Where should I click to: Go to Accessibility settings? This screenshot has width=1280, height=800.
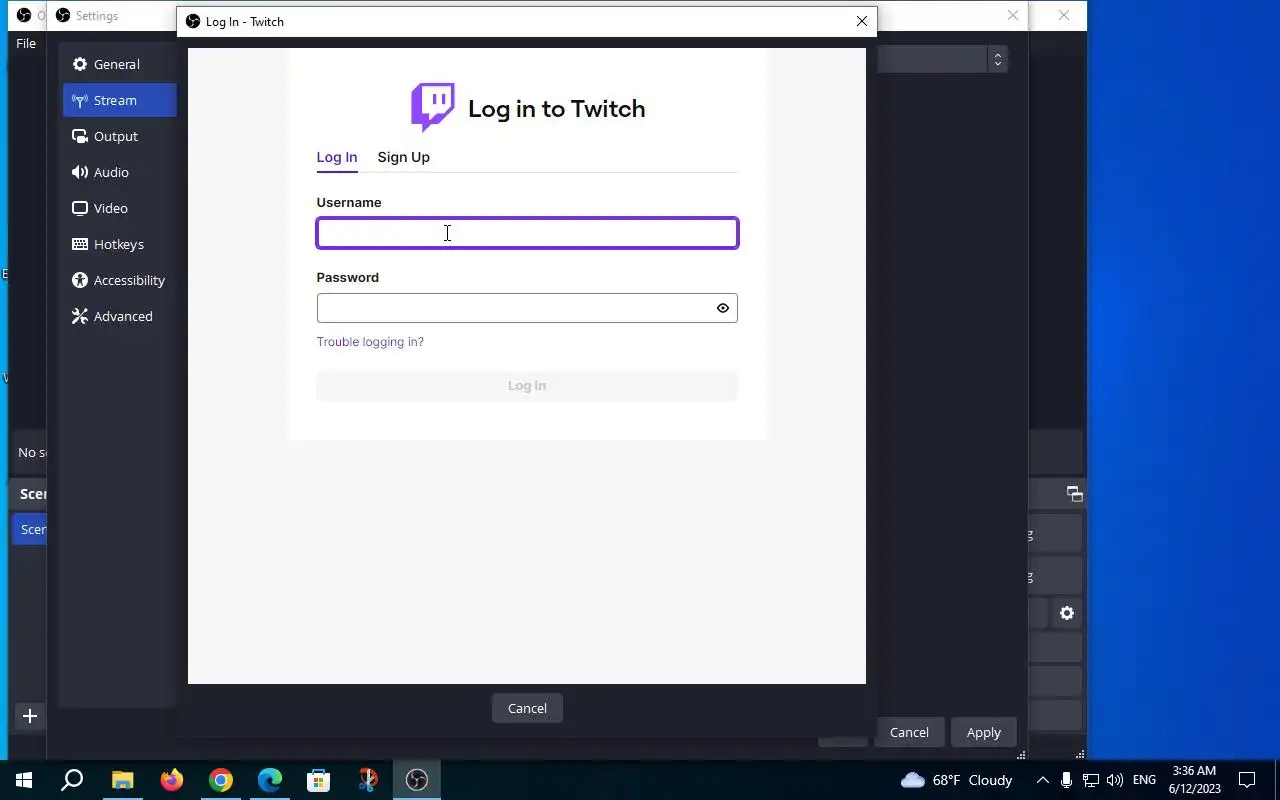(x=119, y=280)
